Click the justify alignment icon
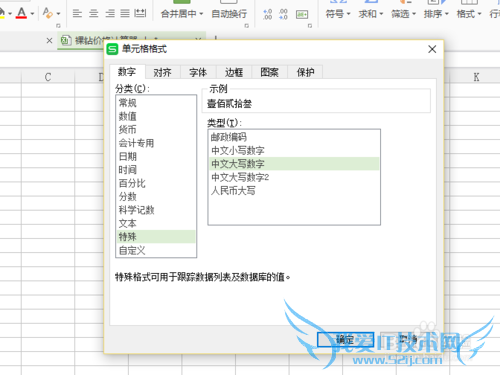Image resolution: width=500 pixels, height=375 pixels. tap(125, 13)
